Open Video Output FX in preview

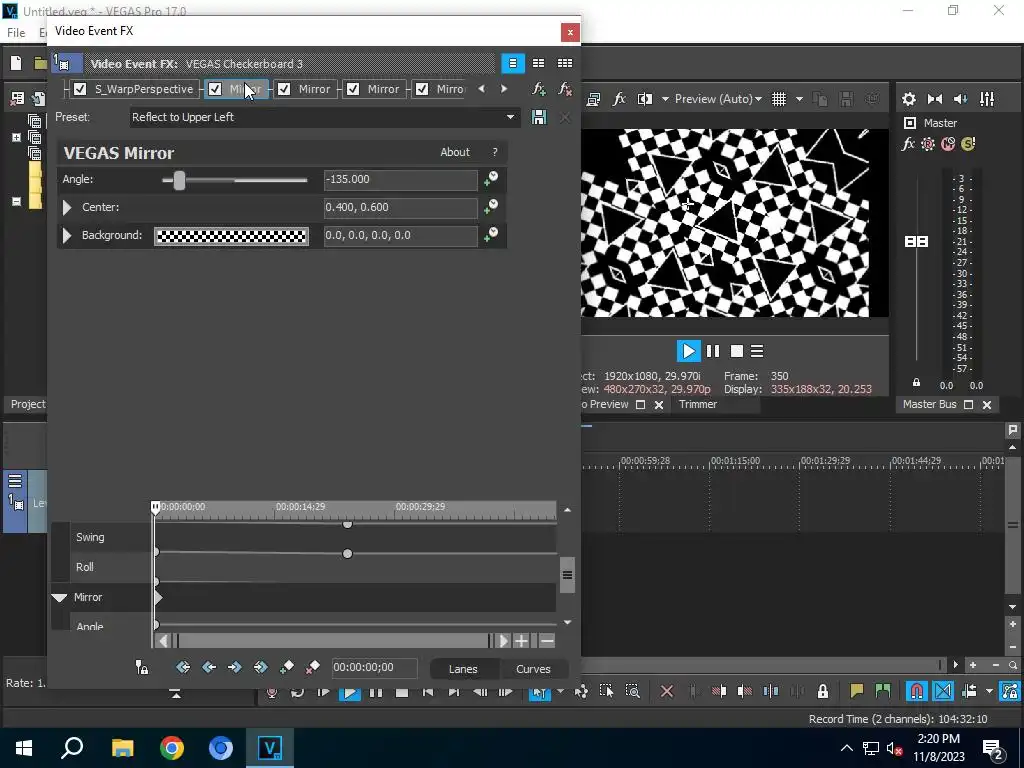pyautogui.click(x=618, y=99)
